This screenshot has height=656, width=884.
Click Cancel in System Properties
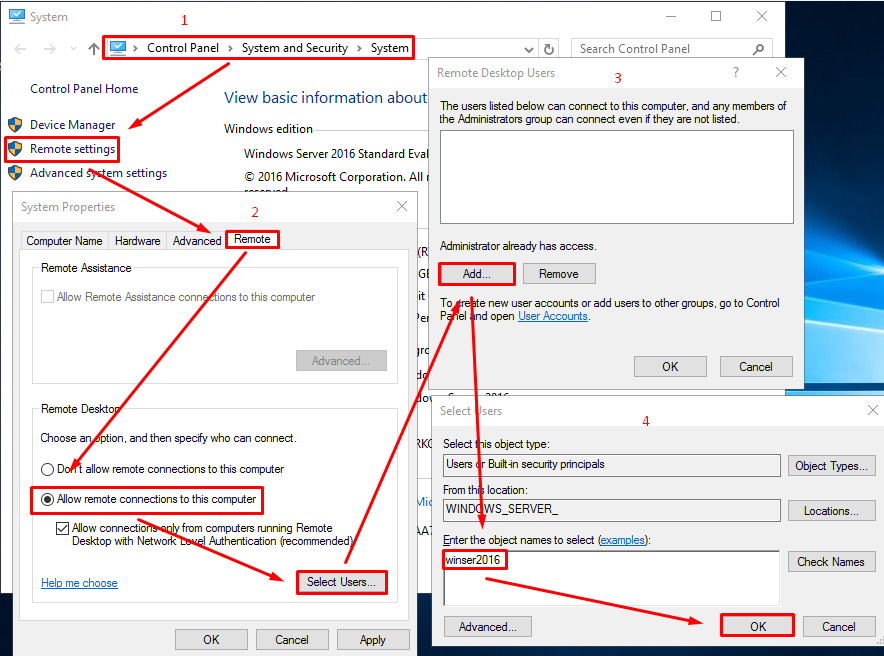pyautogui.click(x=291, y=640)
